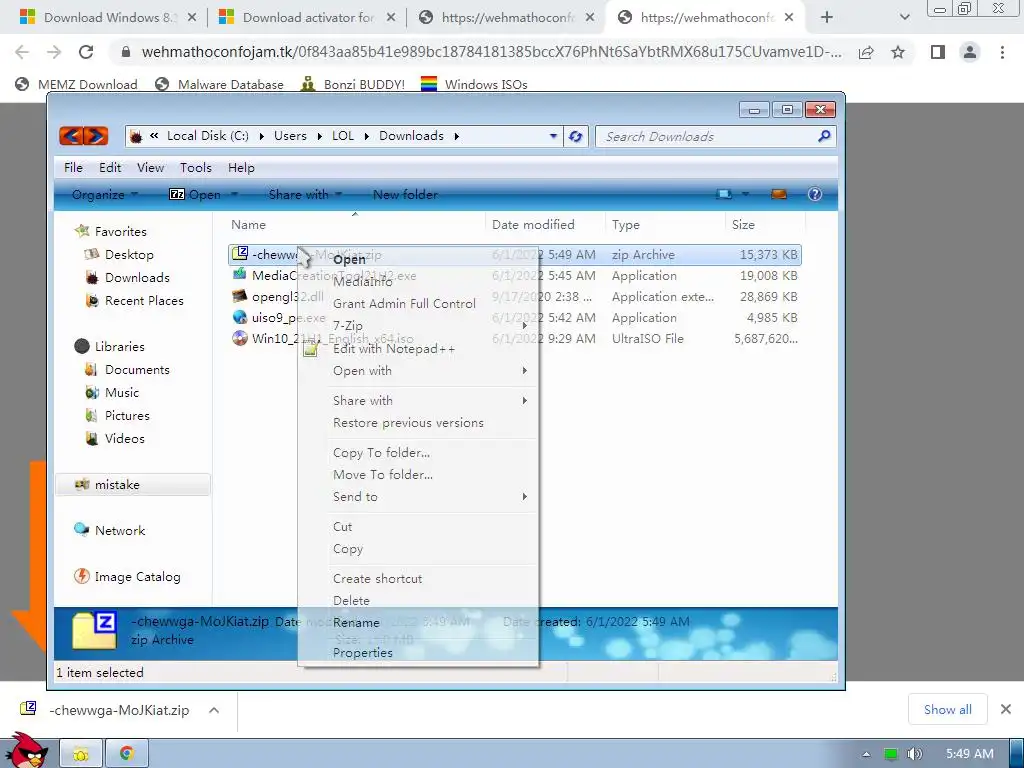Expand the Organize dropdown
The width and height of the screenshot is (1024, 768).
(x=104, y=195)
